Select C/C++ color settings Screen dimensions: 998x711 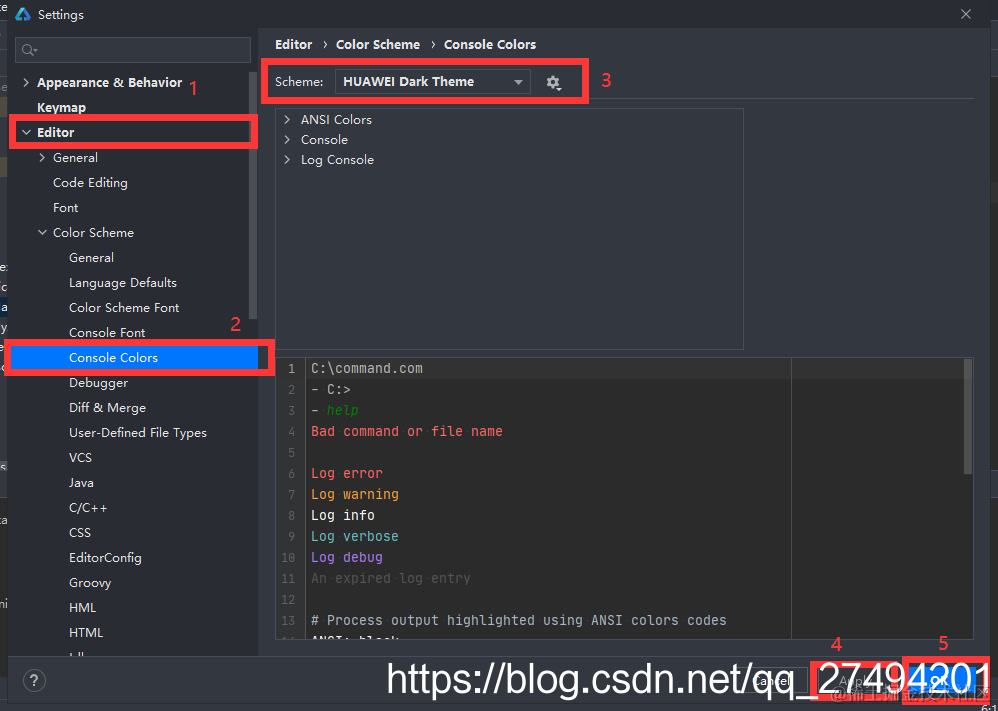coord(88,508)
